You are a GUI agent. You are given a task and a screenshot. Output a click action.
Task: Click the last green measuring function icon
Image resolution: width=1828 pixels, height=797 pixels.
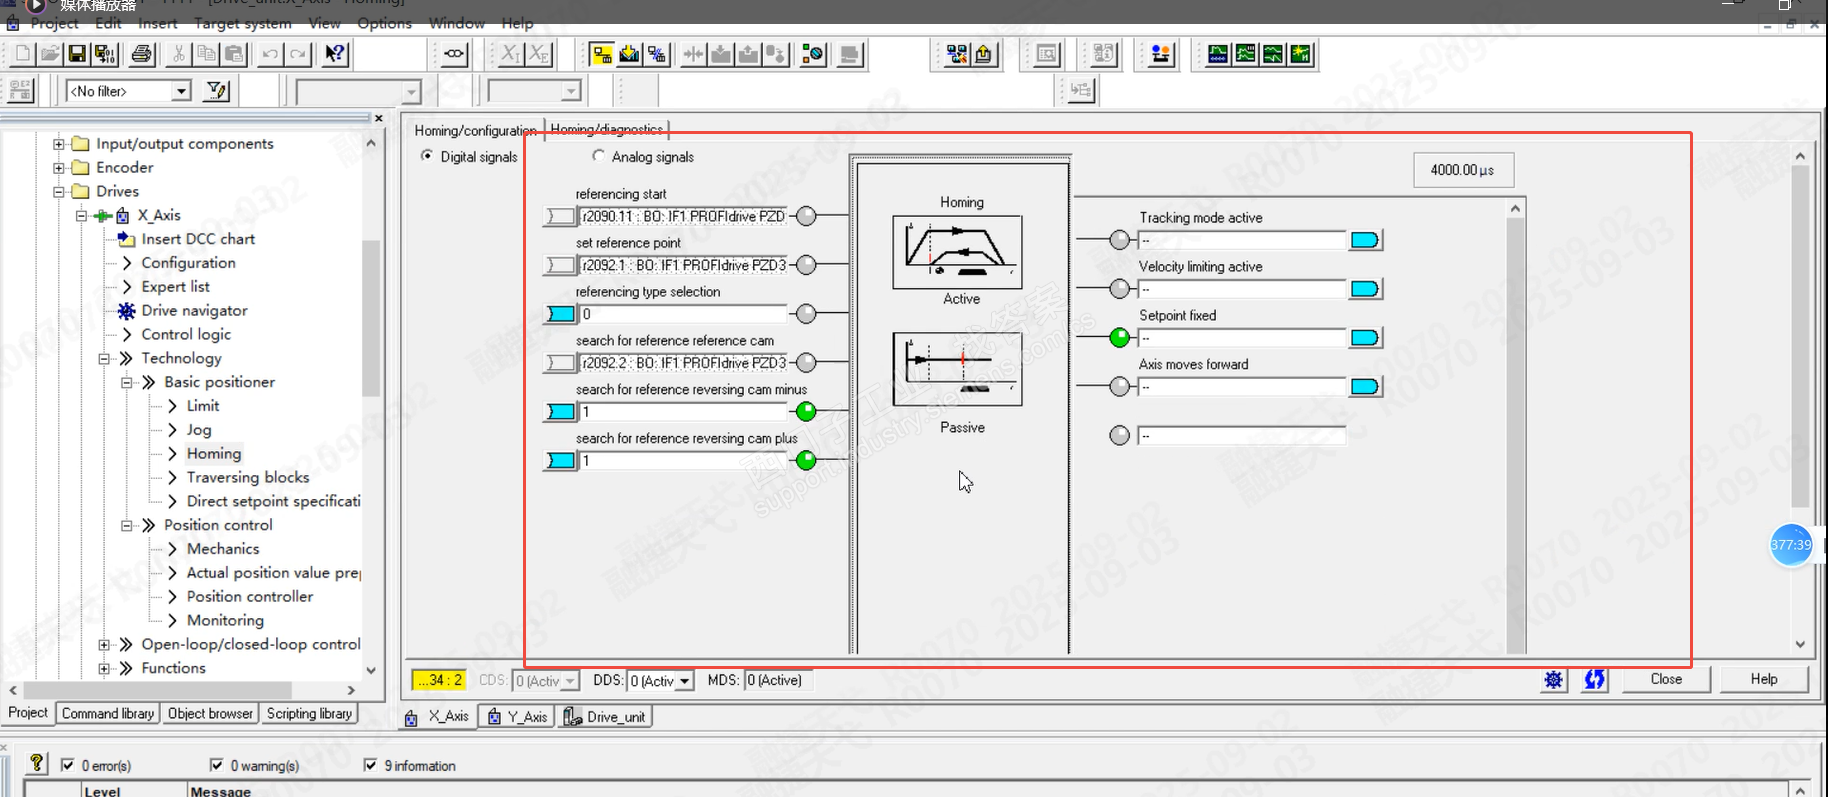coord(1301,54)
